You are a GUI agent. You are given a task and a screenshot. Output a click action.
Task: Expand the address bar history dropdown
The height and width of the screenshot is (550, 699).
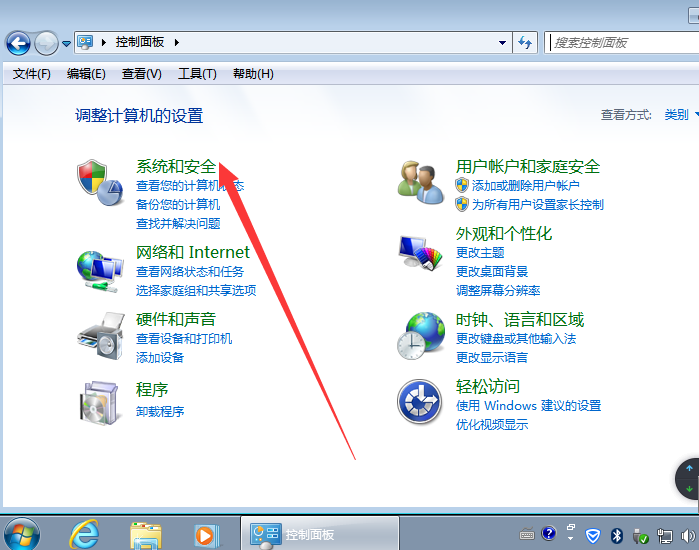(502, 43)
